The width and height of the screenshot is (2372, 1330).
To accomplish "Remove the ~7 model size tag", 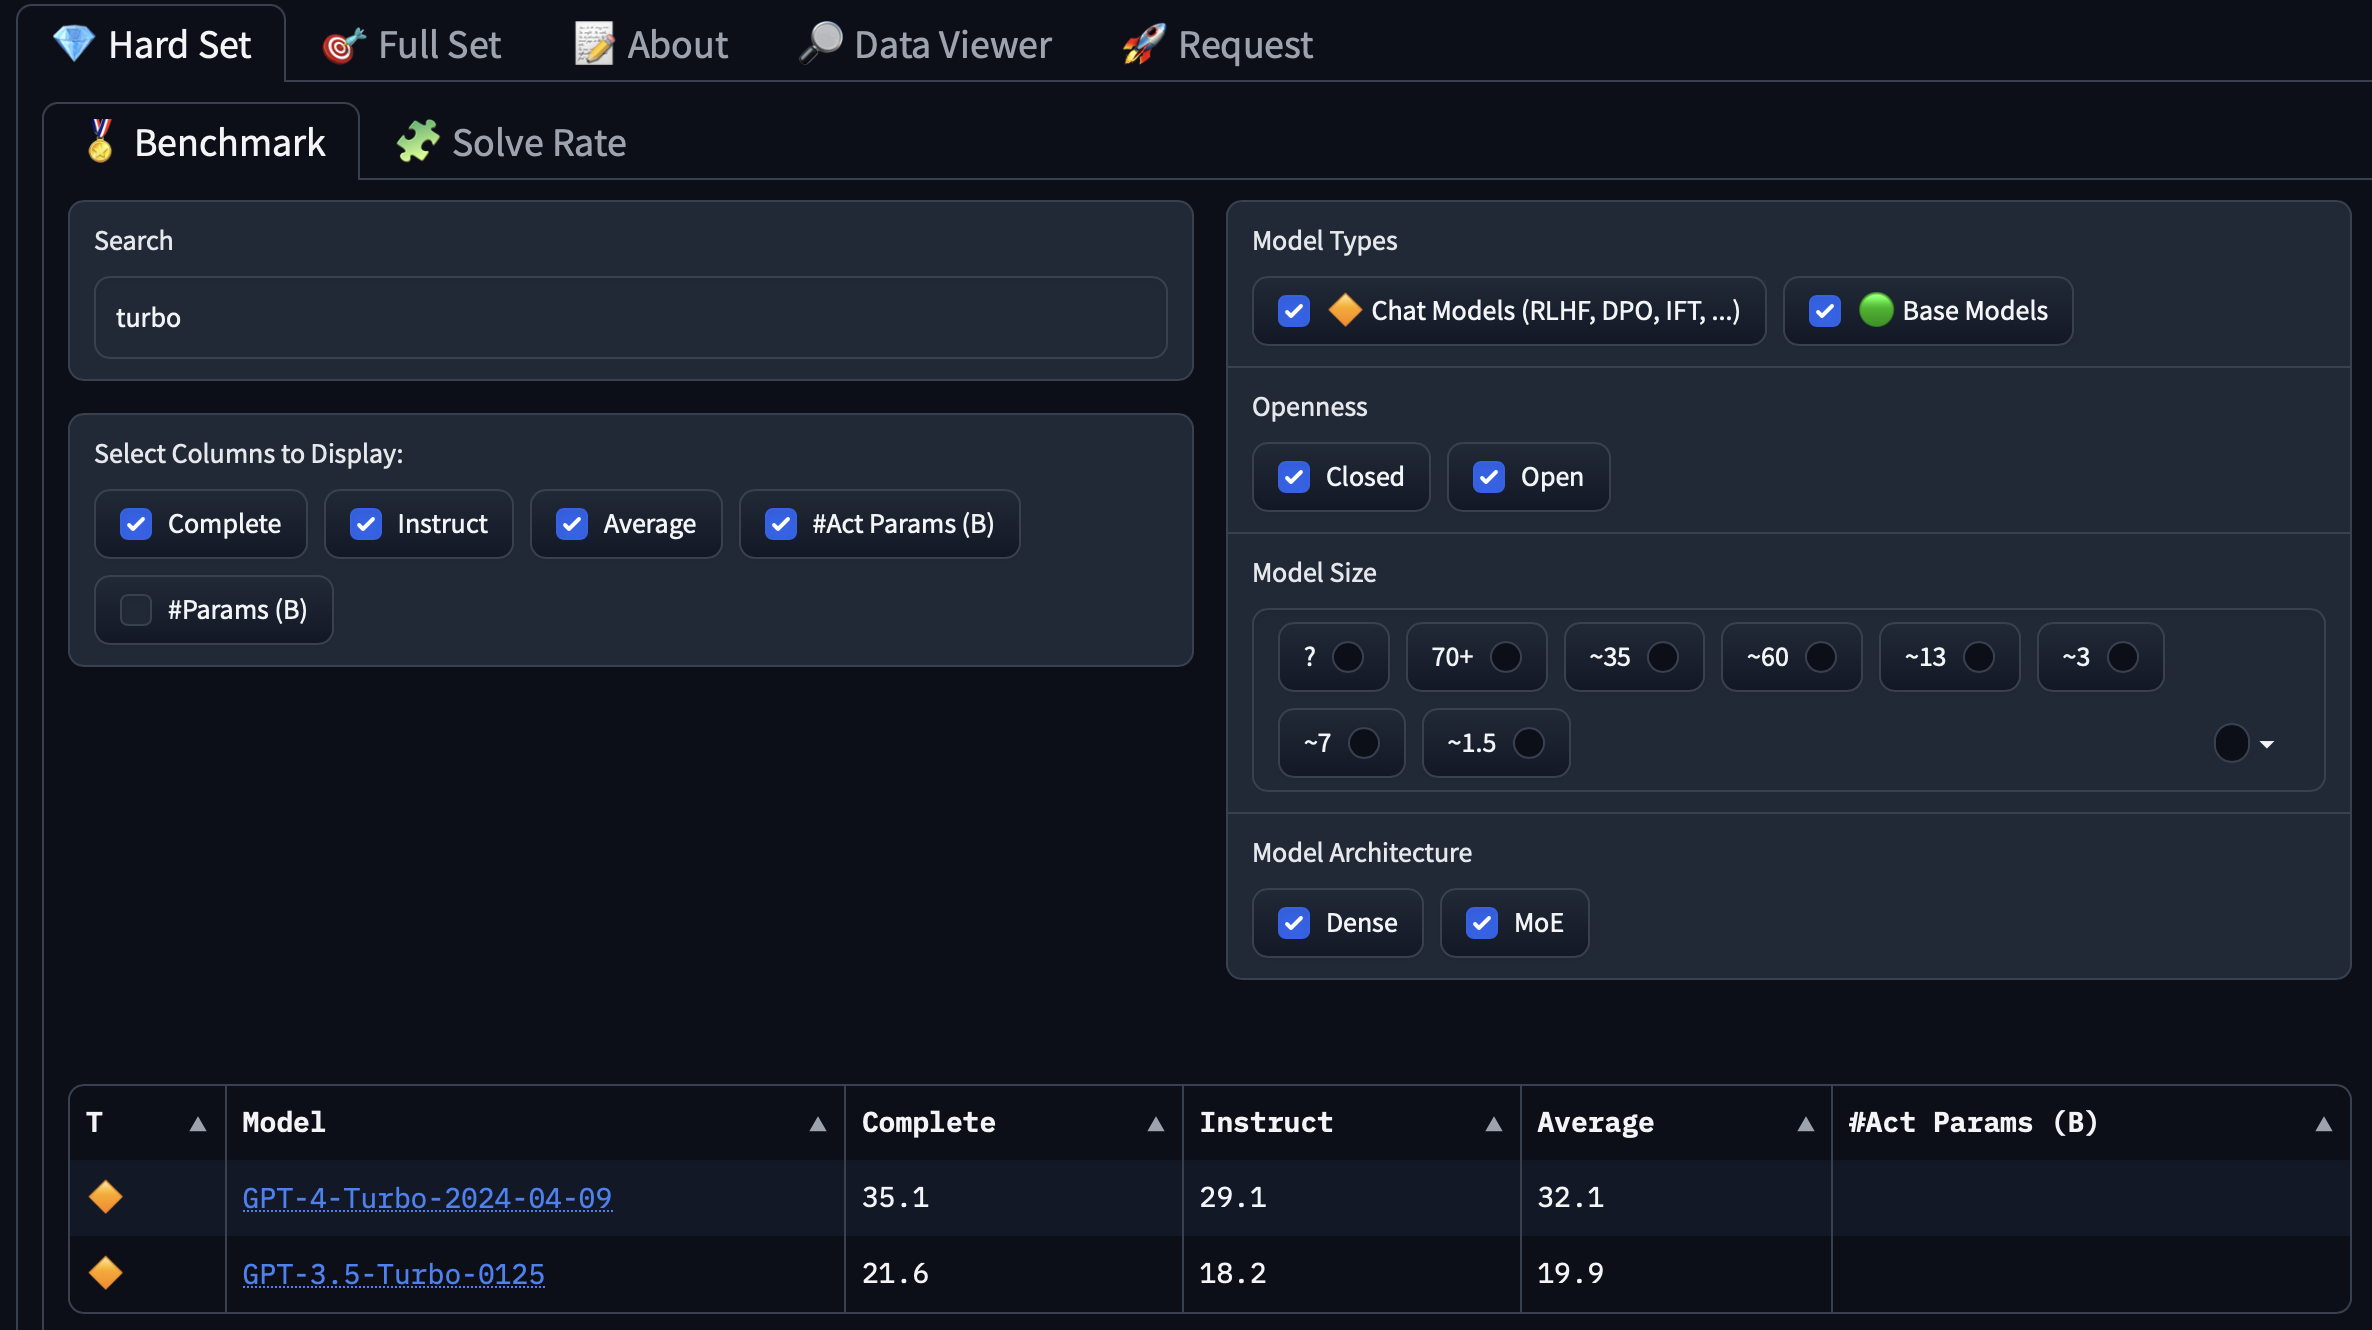I will click(x=1364, y=743).
